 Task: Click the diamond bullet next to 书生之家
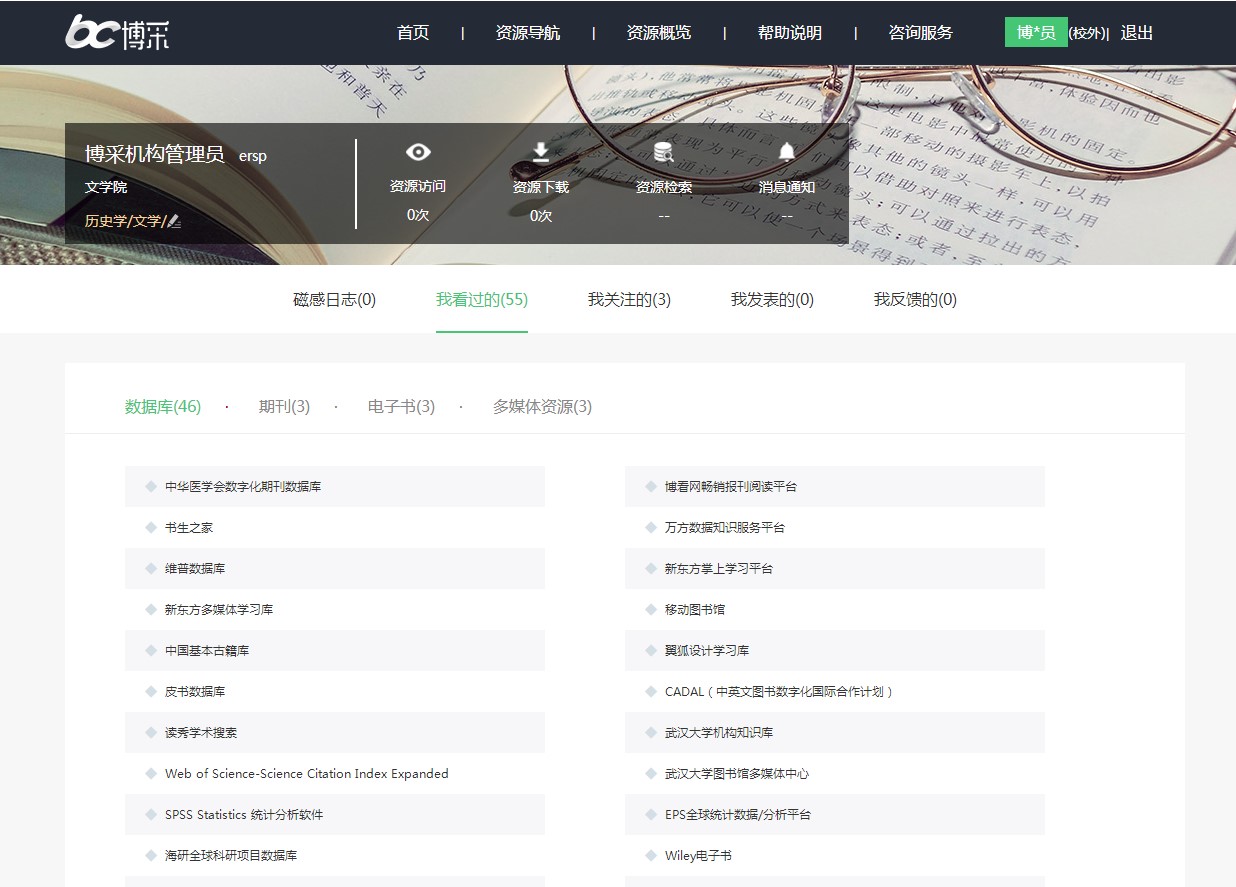[151, 527]
